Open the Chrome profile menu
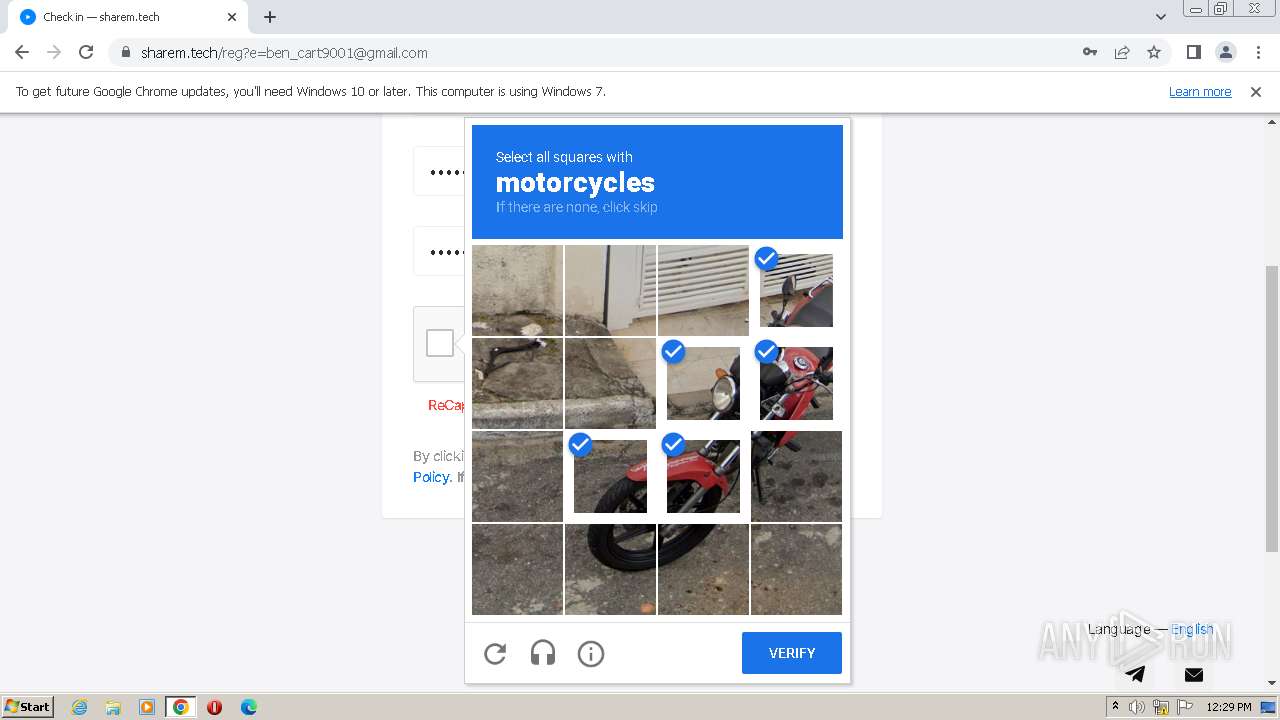Image resolution: width=1280 pixels, height=720 pixels. click(1226, 52)
